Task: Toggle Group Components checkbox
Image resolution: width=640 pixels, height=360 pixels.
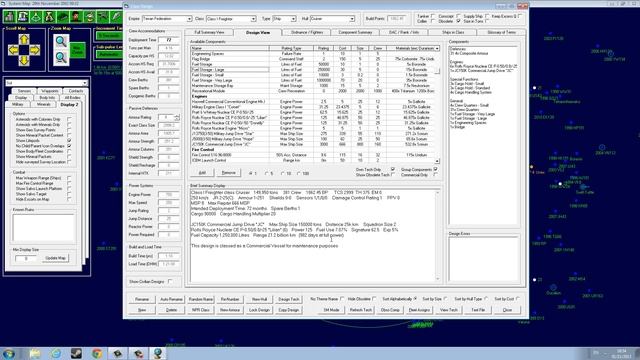Action: (x=436, y=169)
